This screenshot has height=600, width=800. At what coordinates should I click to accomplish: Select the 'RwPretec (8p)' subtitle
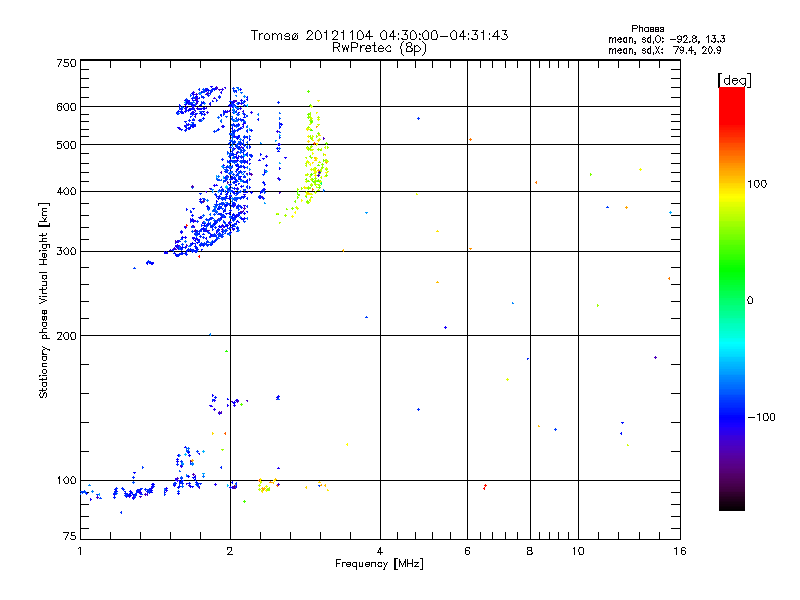[379, 48]
